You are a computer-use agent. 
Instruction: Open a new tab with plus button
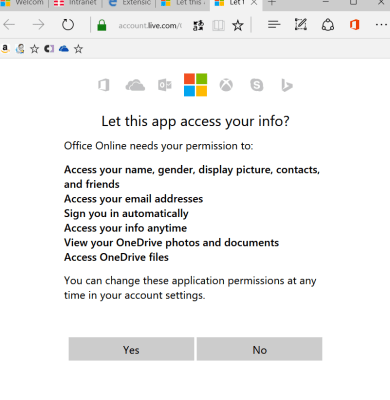pyautogui.click(x=272, y=3)
